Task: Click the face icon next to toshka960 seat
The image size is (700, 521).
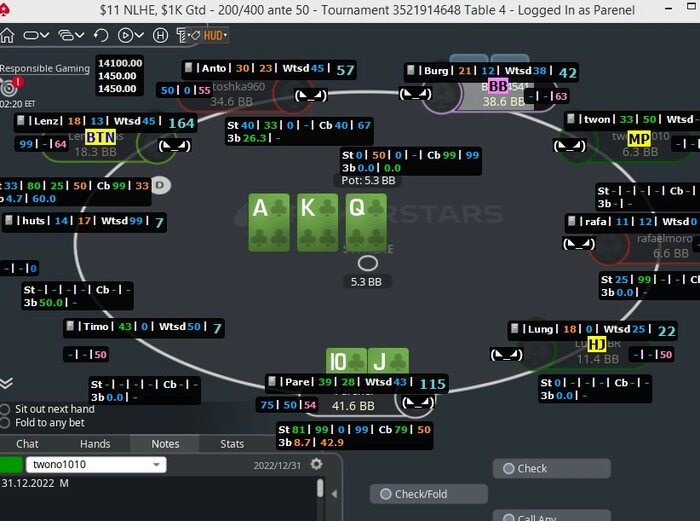Action: pos(311,95)
